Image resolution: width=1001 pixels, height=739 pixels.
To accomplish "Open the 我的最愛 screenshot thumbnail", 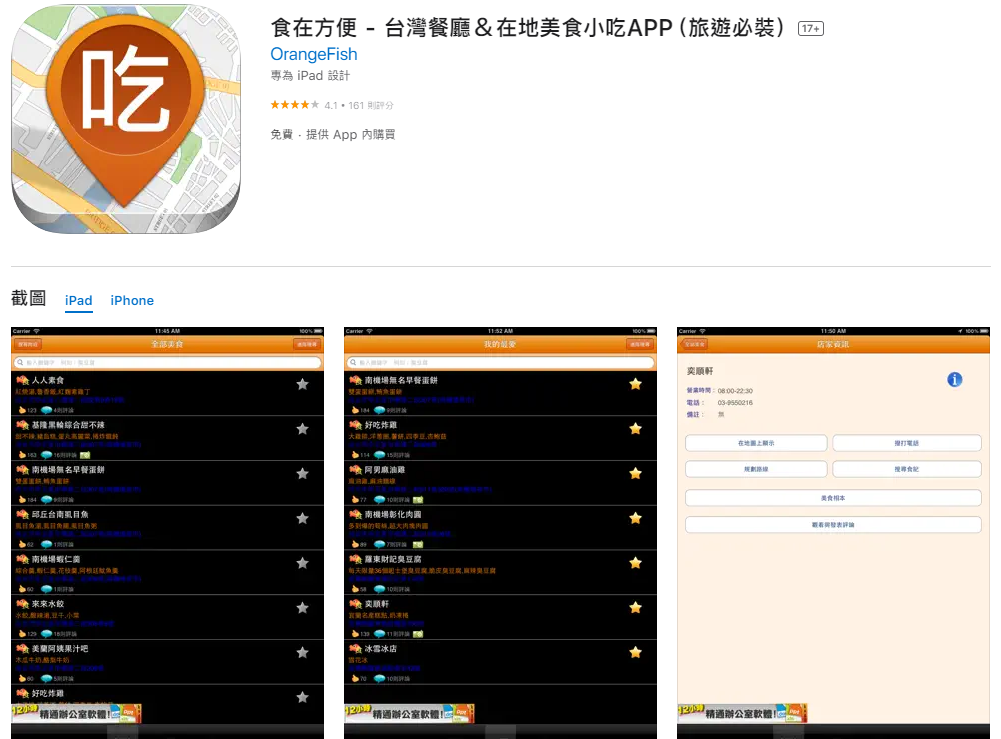I will [x=500, y=530].
